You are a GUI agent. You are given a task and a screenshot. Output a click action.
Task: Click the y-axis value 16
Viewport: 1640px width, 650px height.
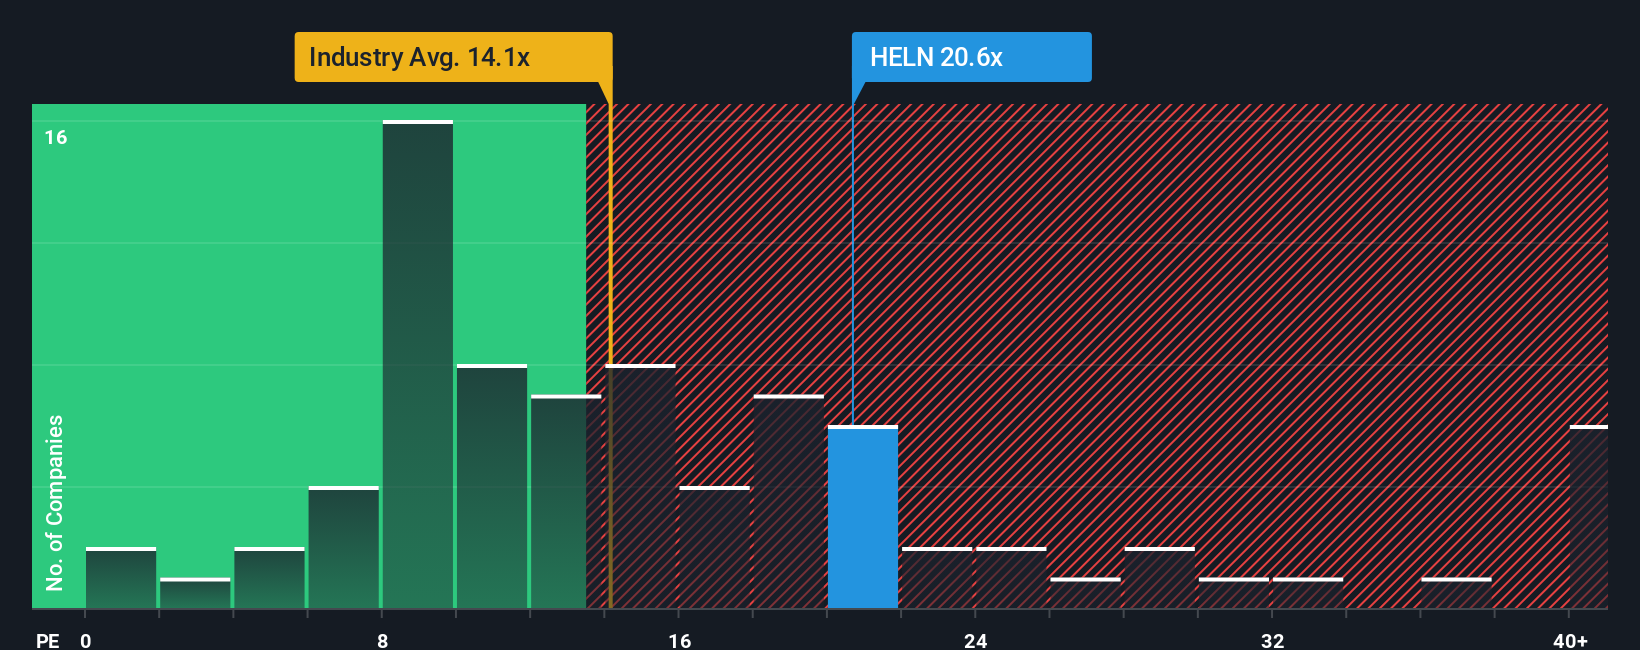pos(56,137)
